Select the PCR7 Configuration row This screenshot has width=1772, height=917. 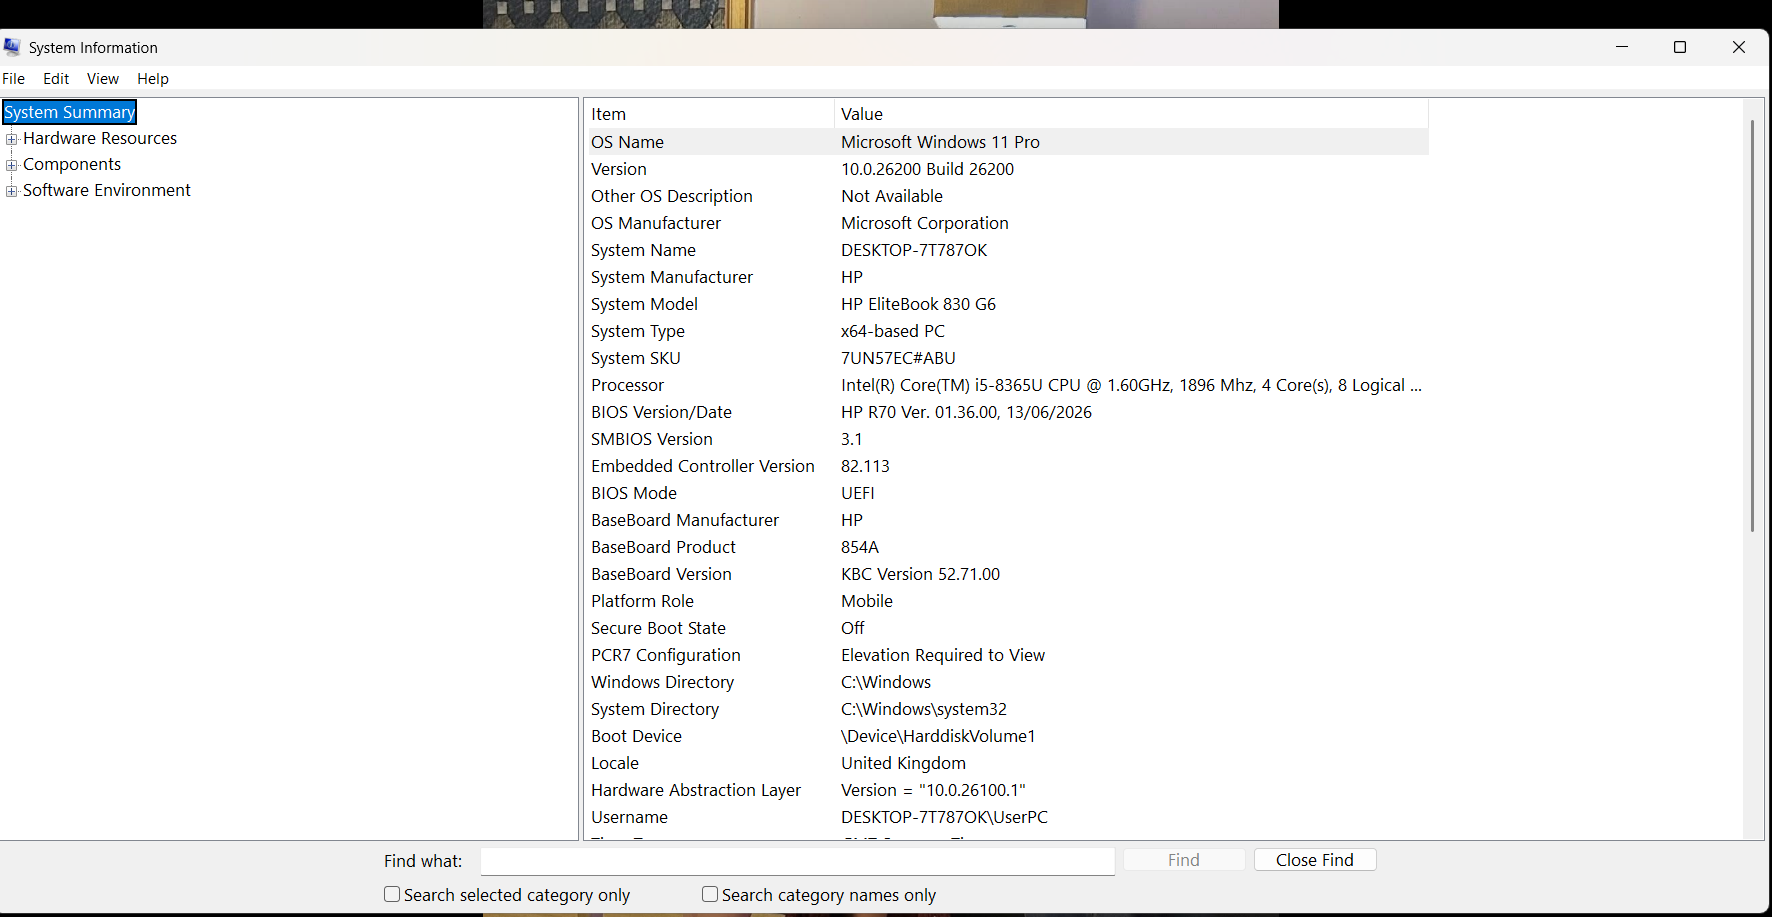click(x=1007, y=655)
